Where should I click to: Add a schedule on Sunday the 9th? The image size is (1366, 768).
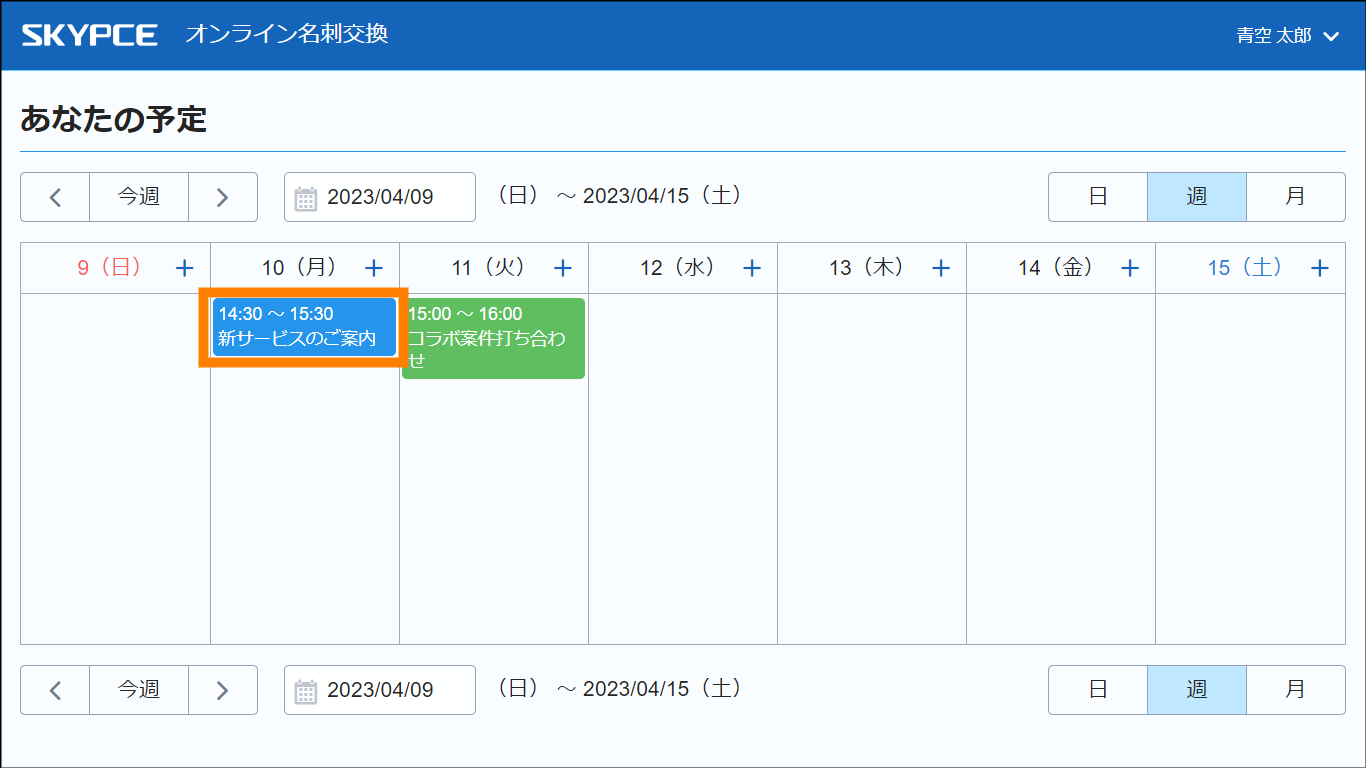pyautogui.click(x=185, y=268)
